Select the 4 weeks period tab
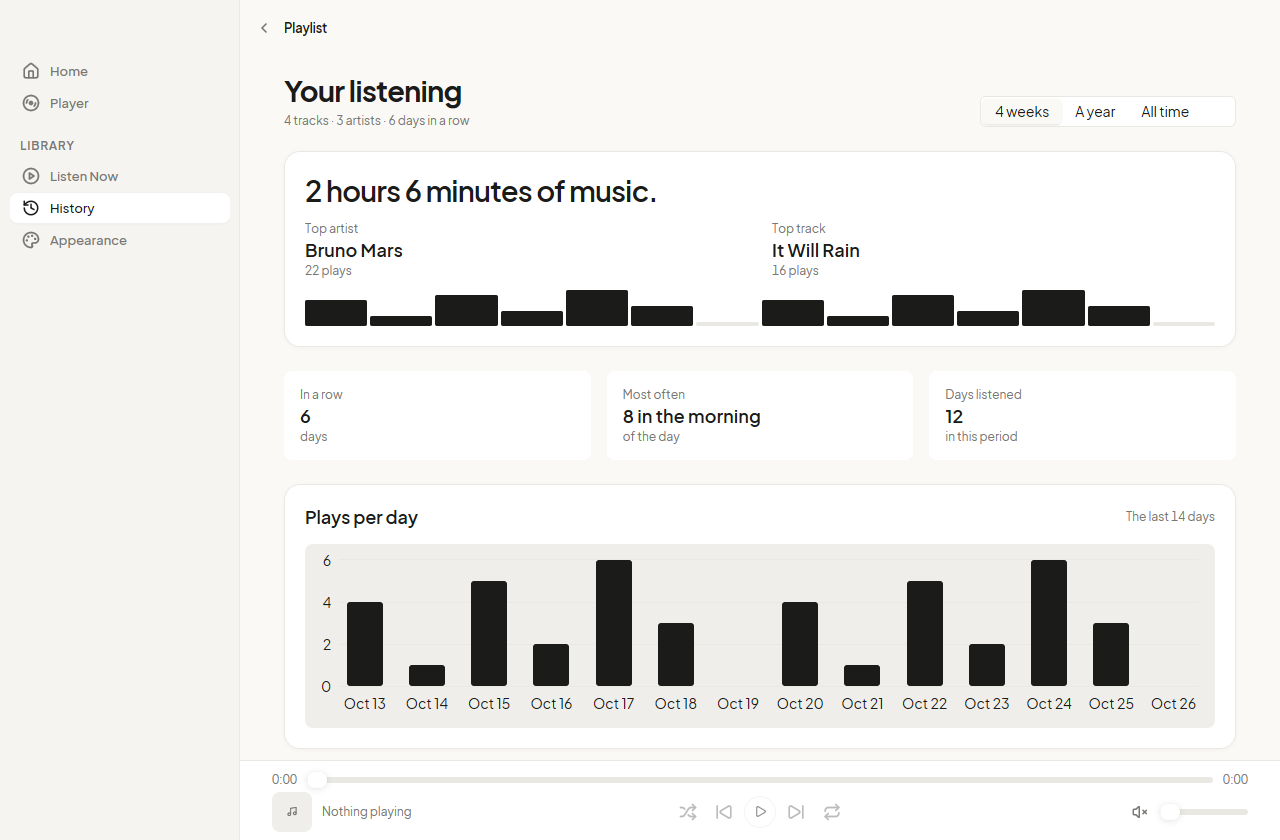Screen dimensions: 1280x840 click(1022, 112)
